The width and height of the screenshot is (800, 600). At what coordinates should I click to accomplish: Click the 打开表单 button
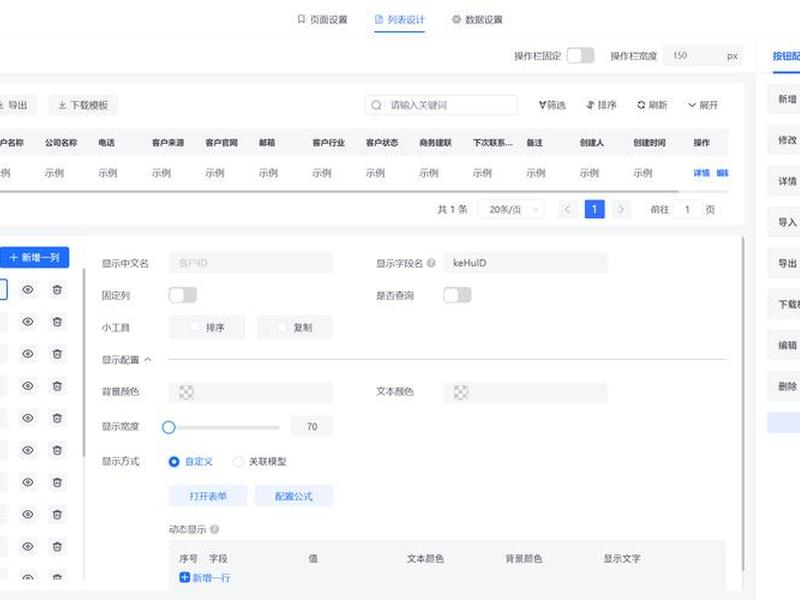pyautogui.click(x=208, y=496)
